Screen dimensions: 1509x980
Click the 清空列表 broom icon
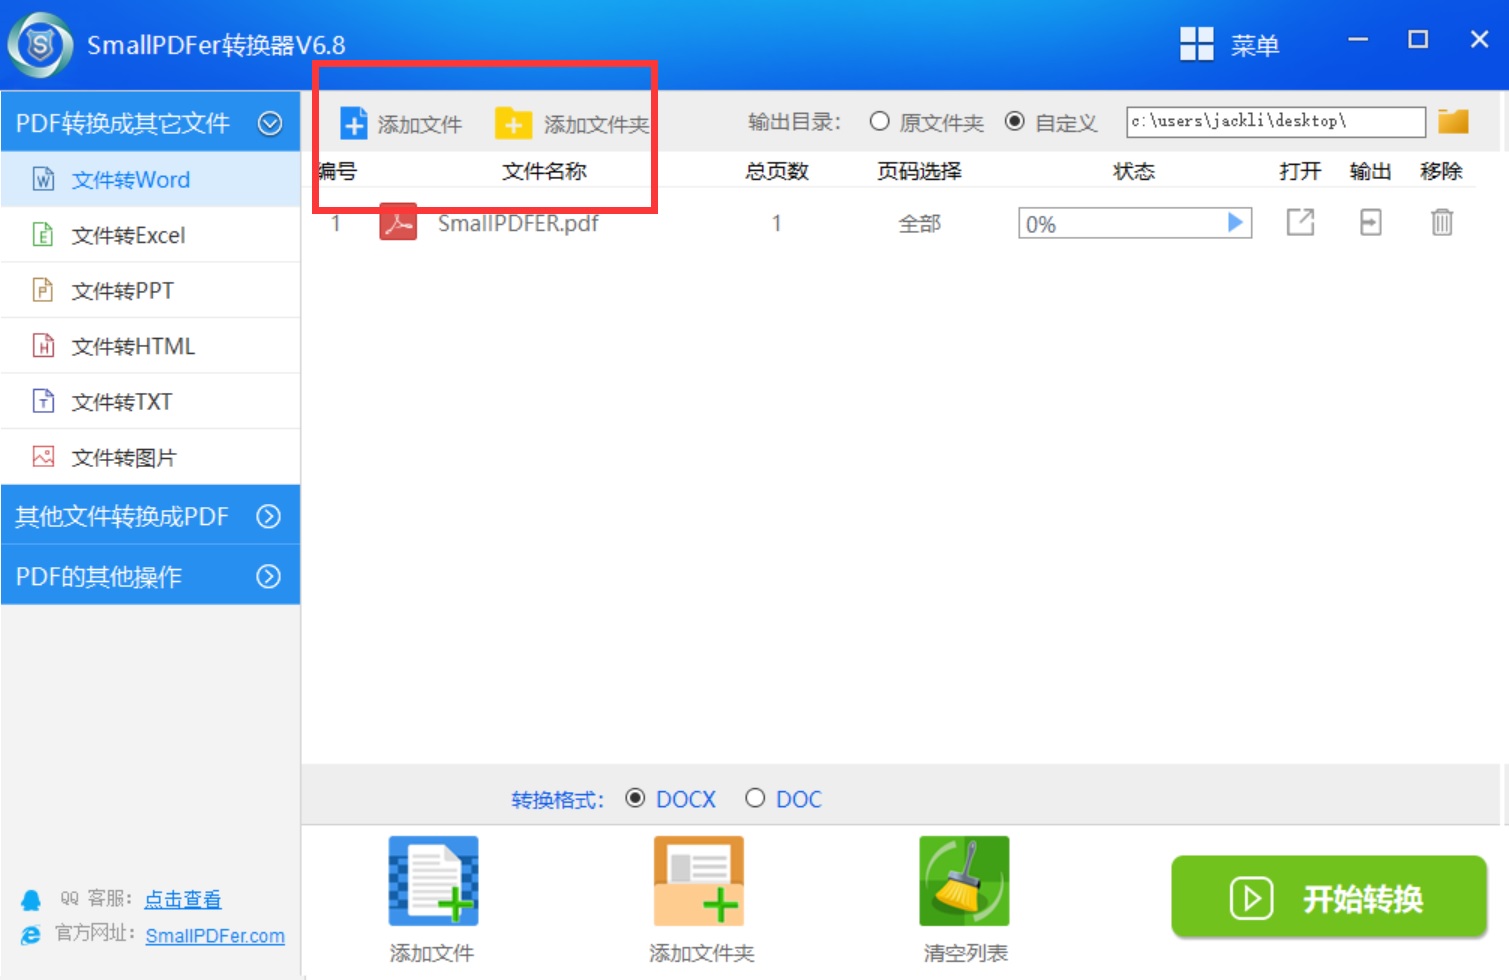964,881
